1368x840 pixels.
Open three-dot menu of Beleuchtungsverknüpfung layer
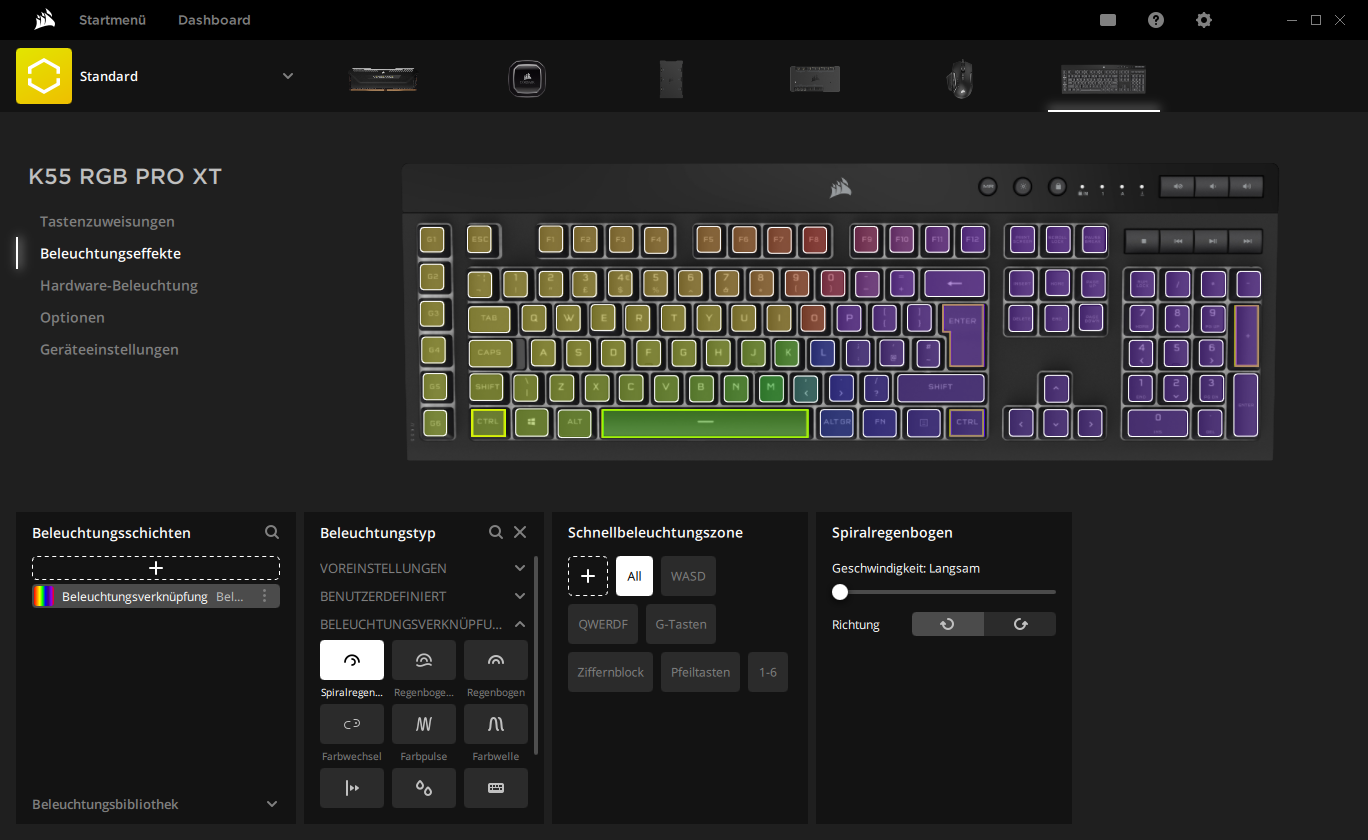point(265,597)
